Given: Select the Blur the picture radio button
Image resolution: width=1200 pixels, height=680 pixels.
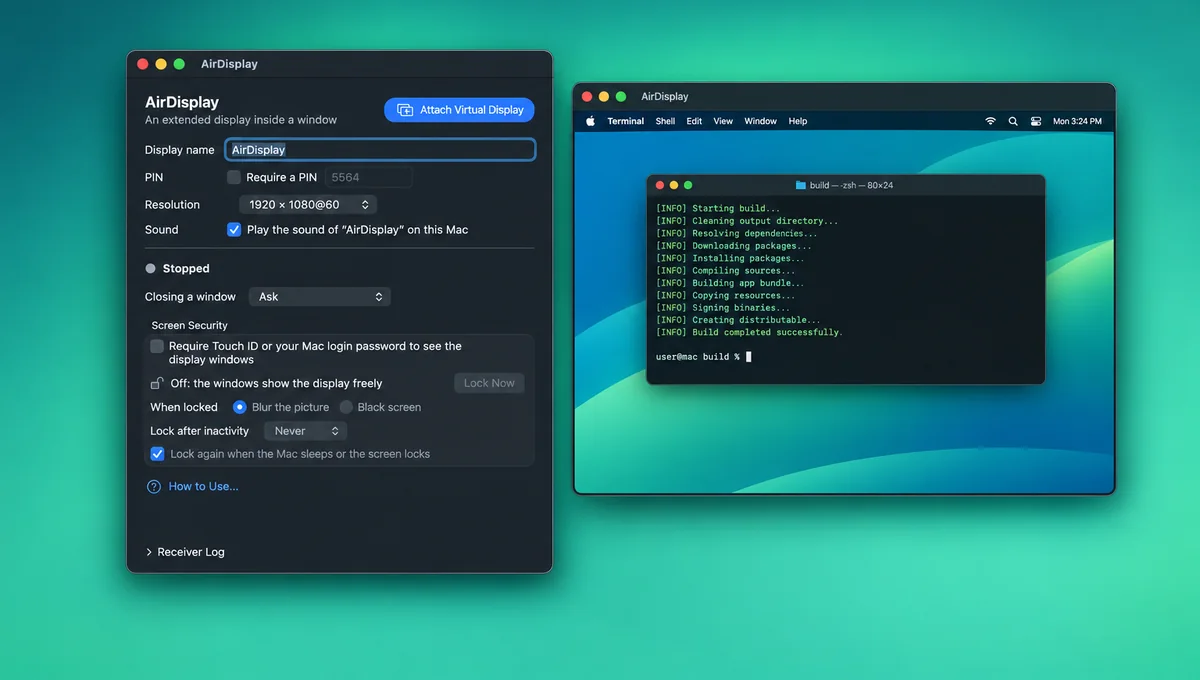Looking at the screenshot, I should [x=240, y=407].
